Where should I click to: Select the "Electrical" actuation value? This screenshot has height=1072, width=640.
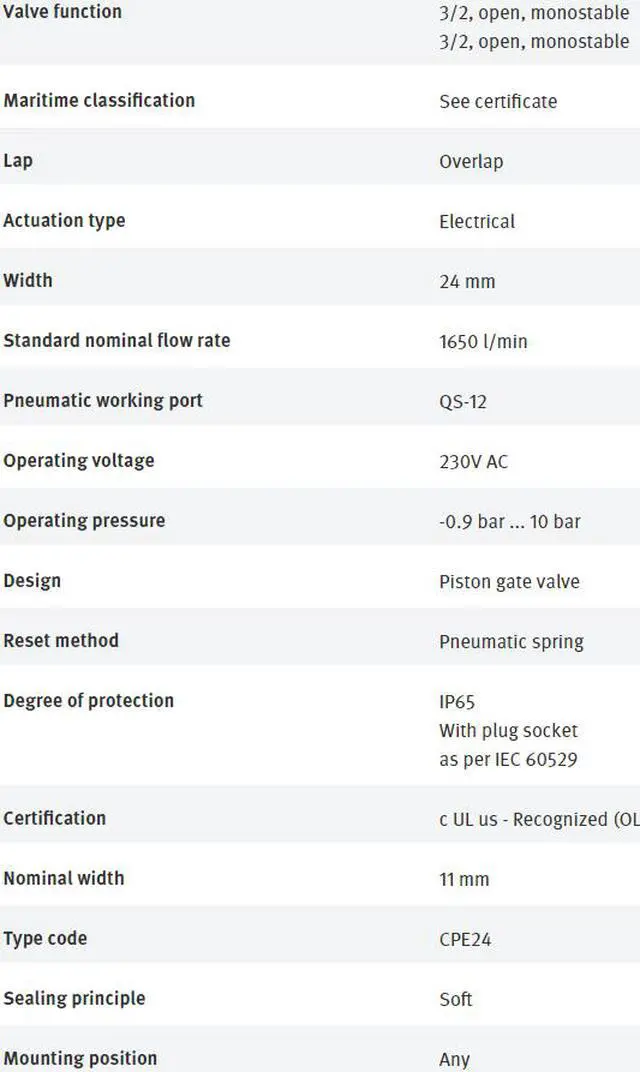(x=477, y=221)
